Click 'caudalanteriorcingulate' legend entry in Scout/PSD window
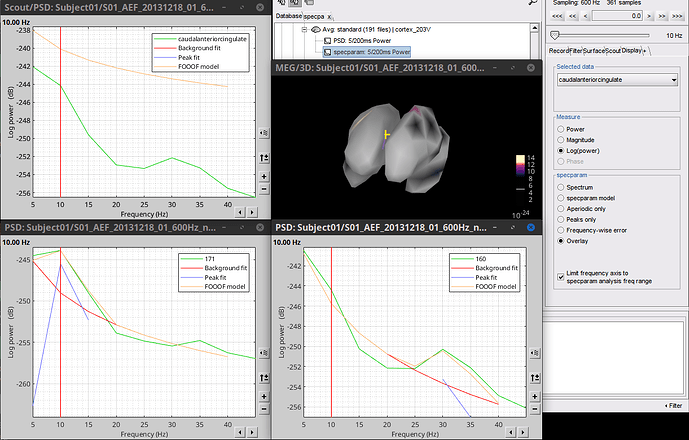 tap(212, 39)
